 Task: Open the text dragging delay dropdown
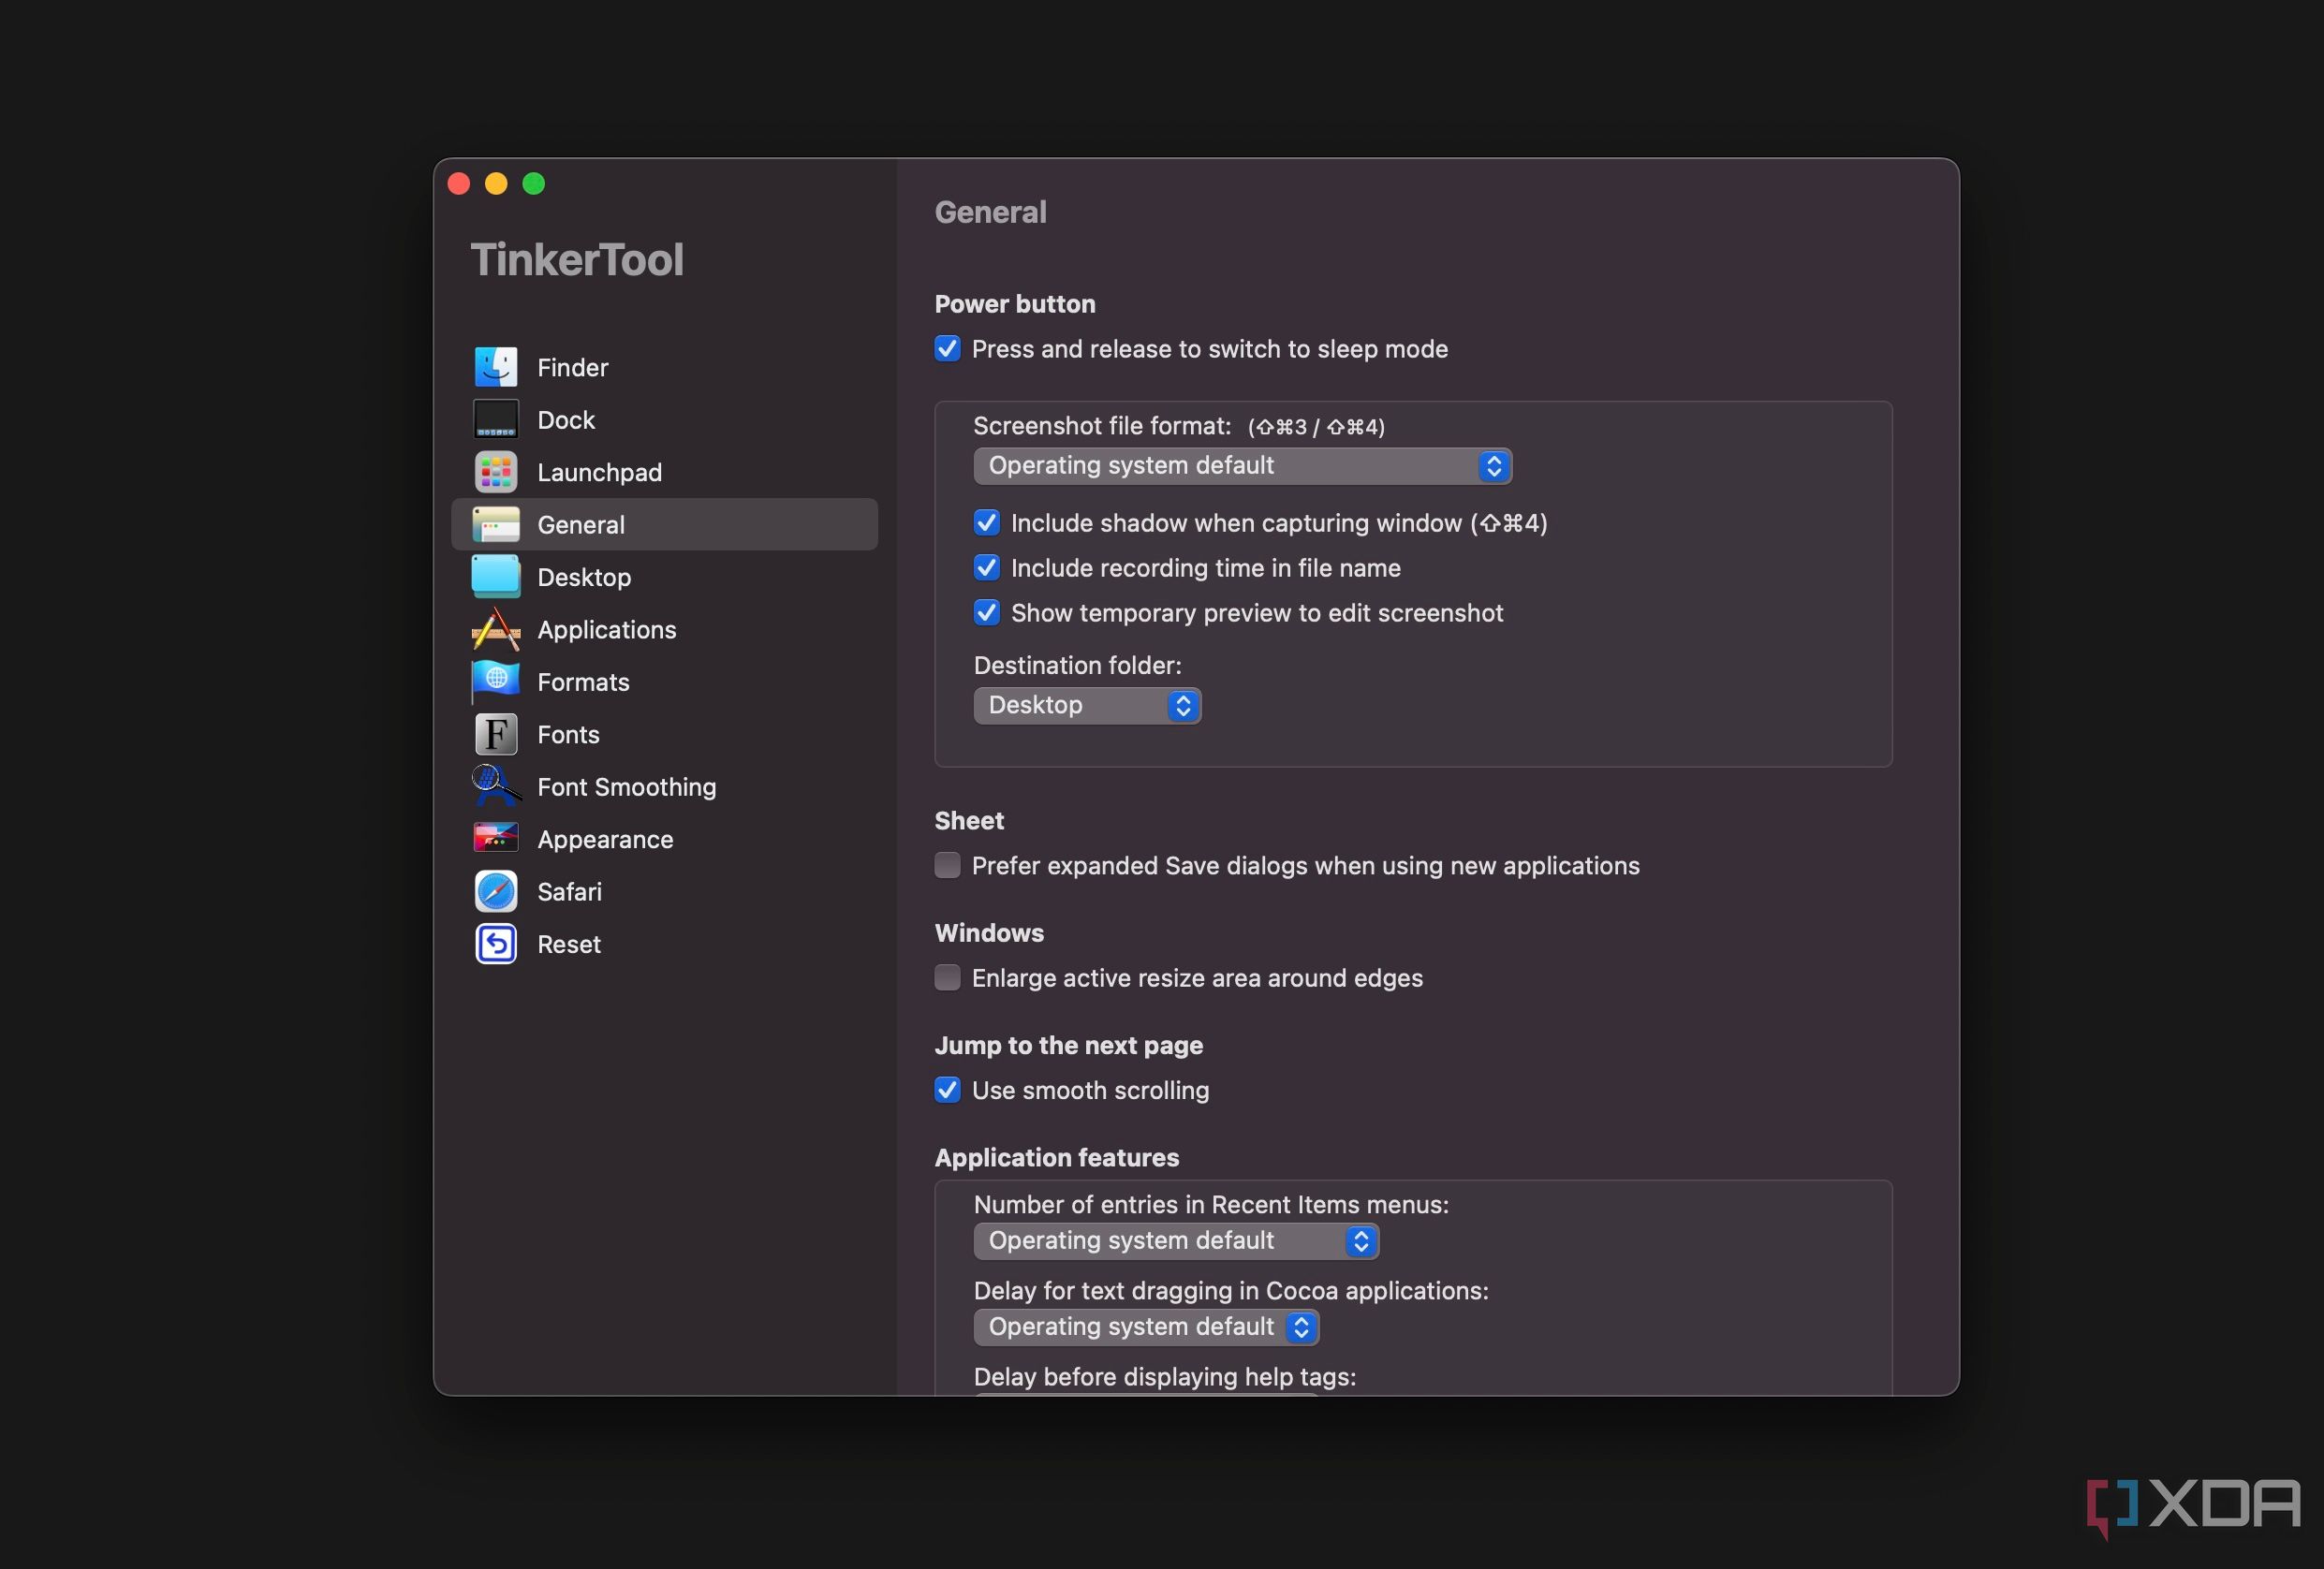click(x=1146, y=1327)
